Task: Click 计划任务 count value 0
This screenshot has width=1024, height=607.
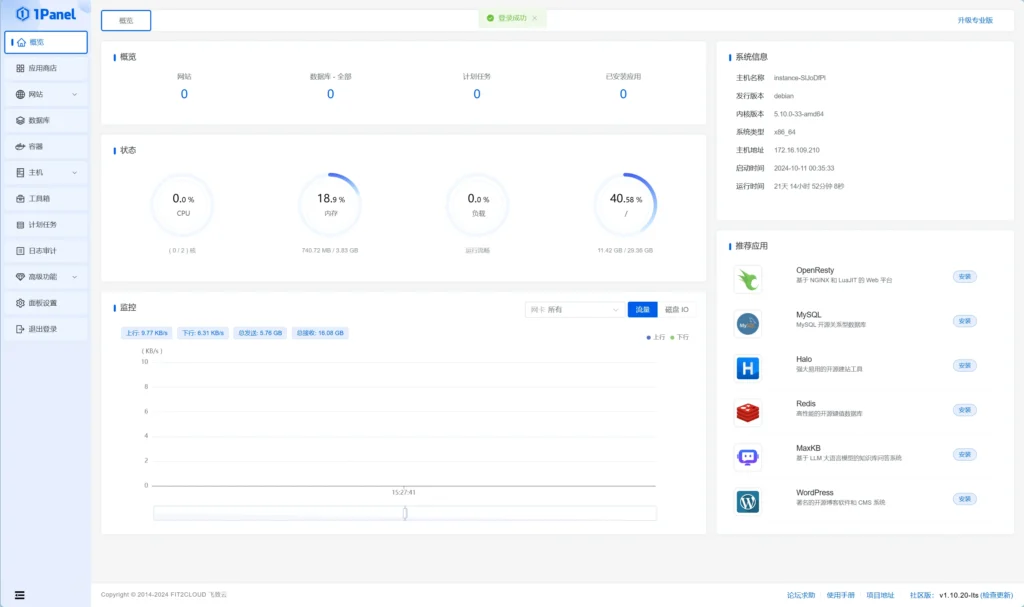Action: (477, 94)
